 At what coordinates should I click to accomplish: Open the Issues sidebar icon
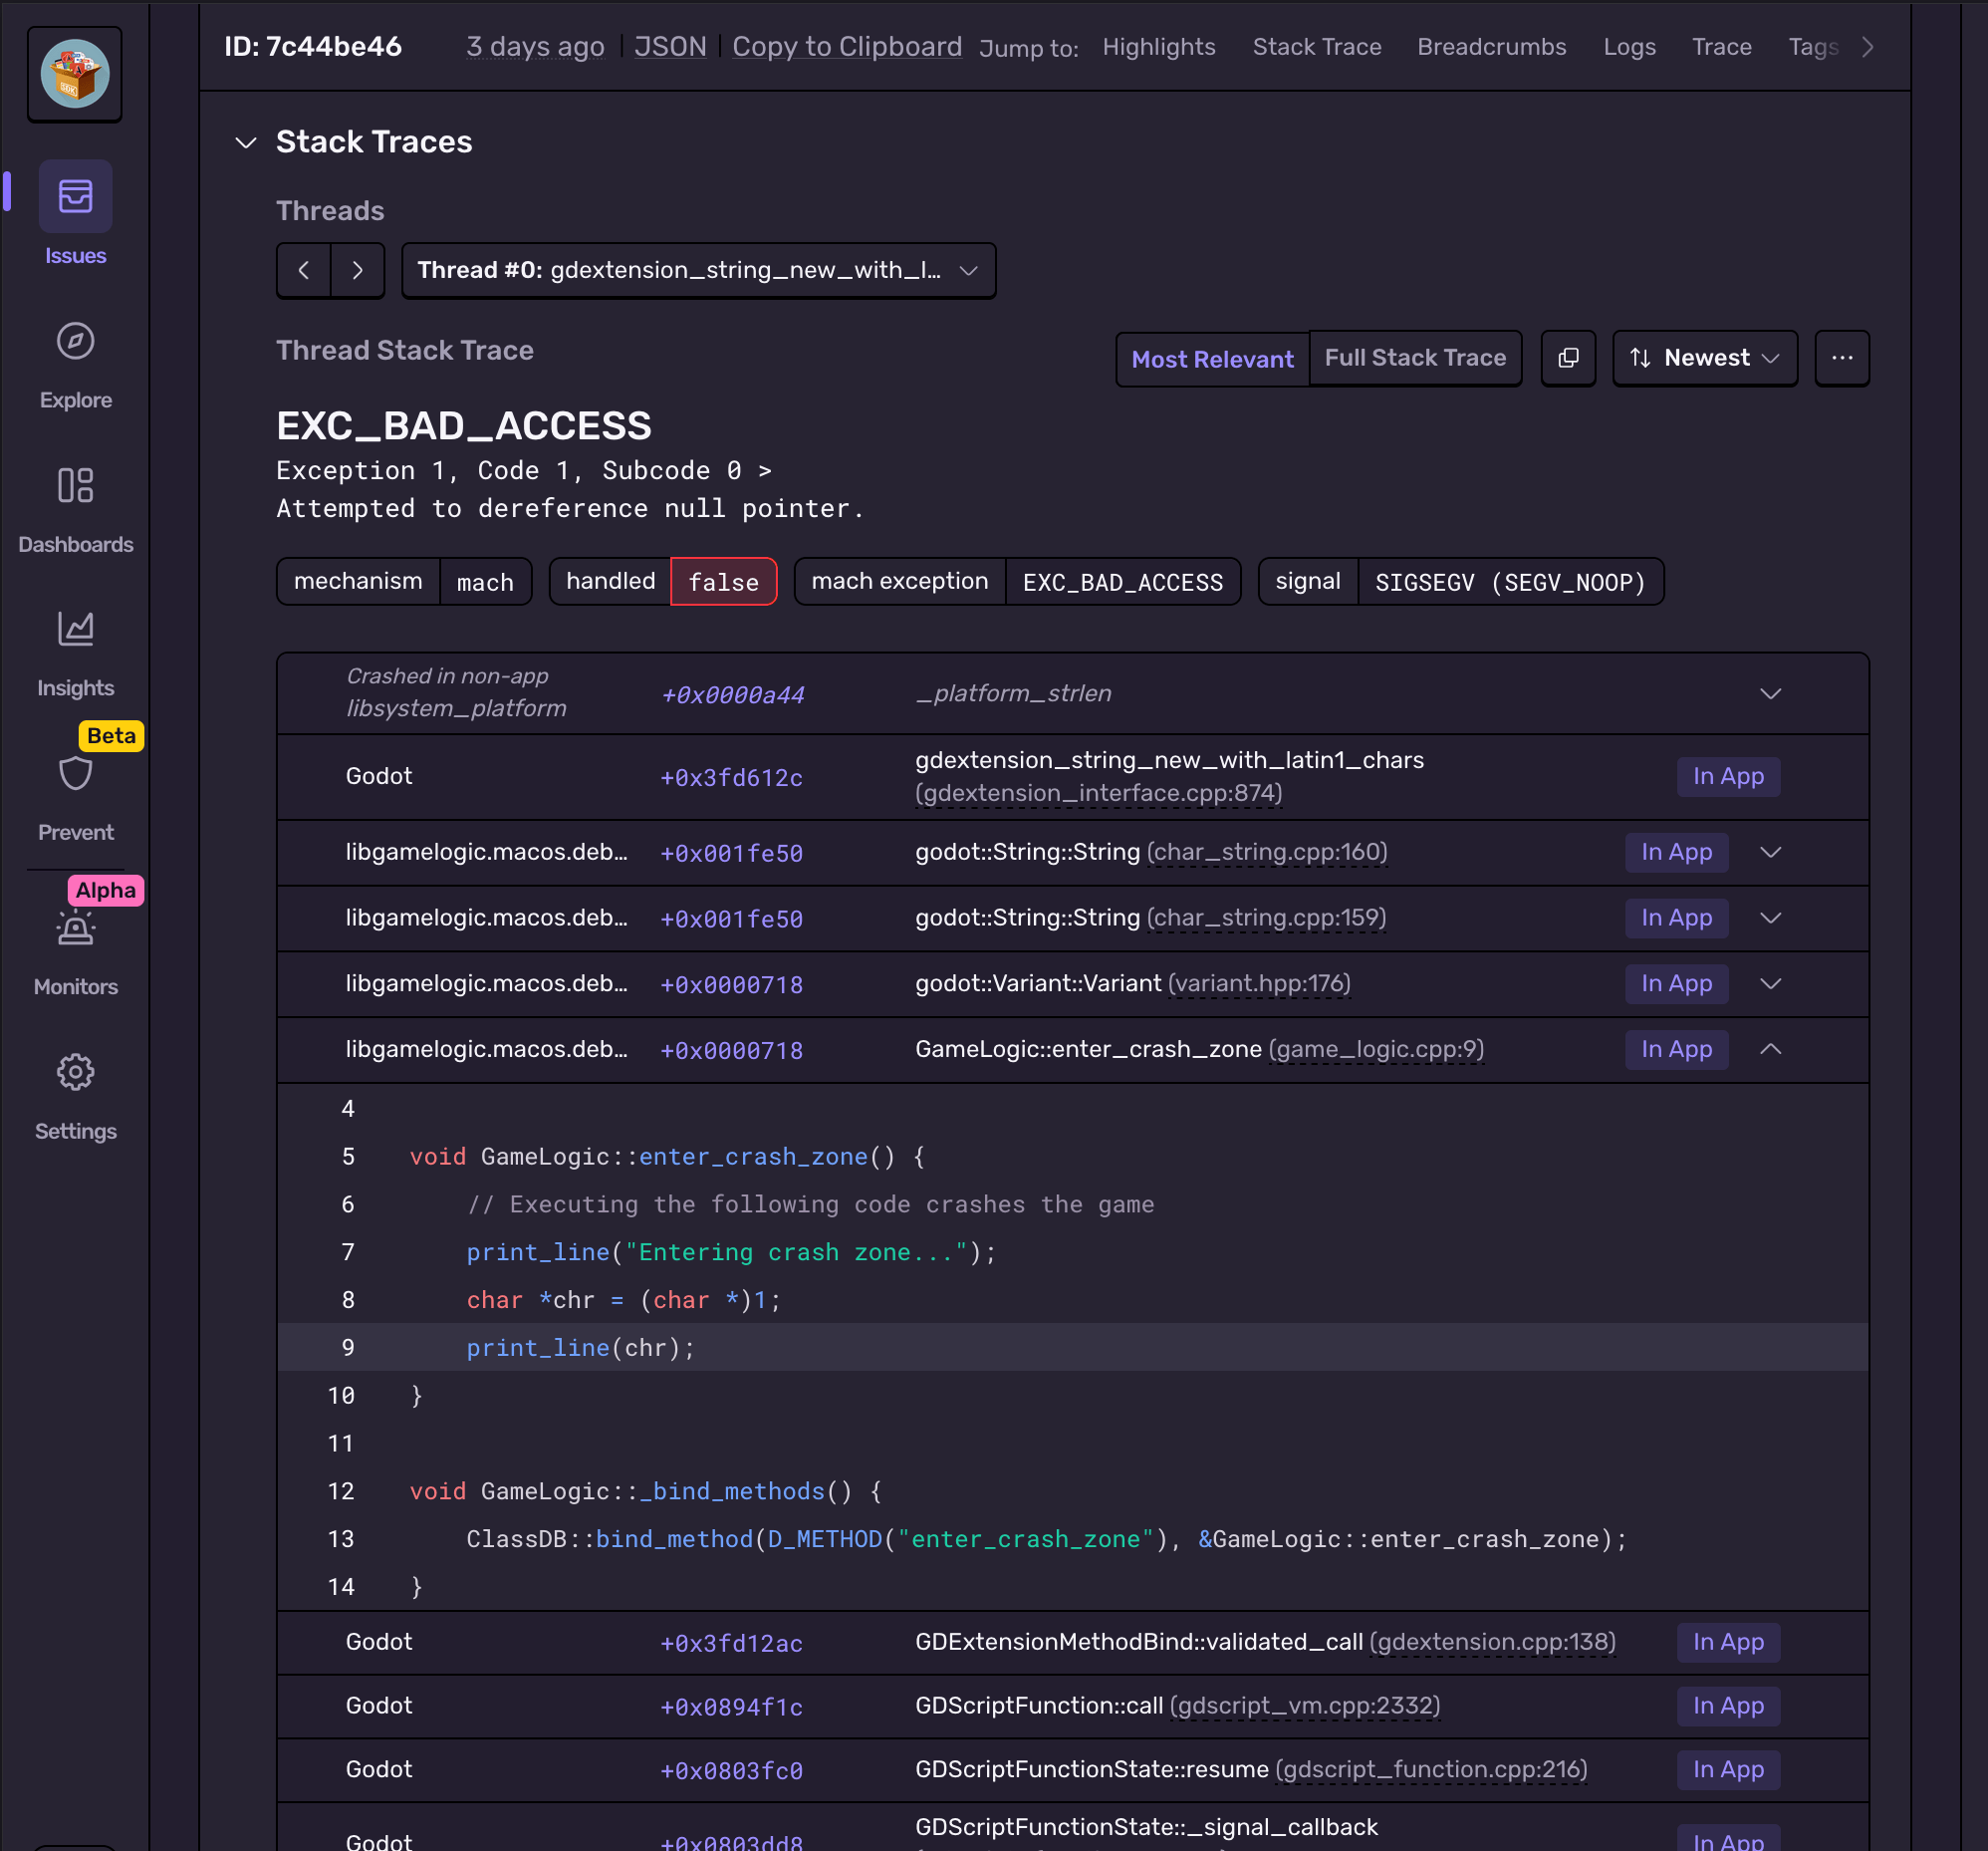(75, 197)
